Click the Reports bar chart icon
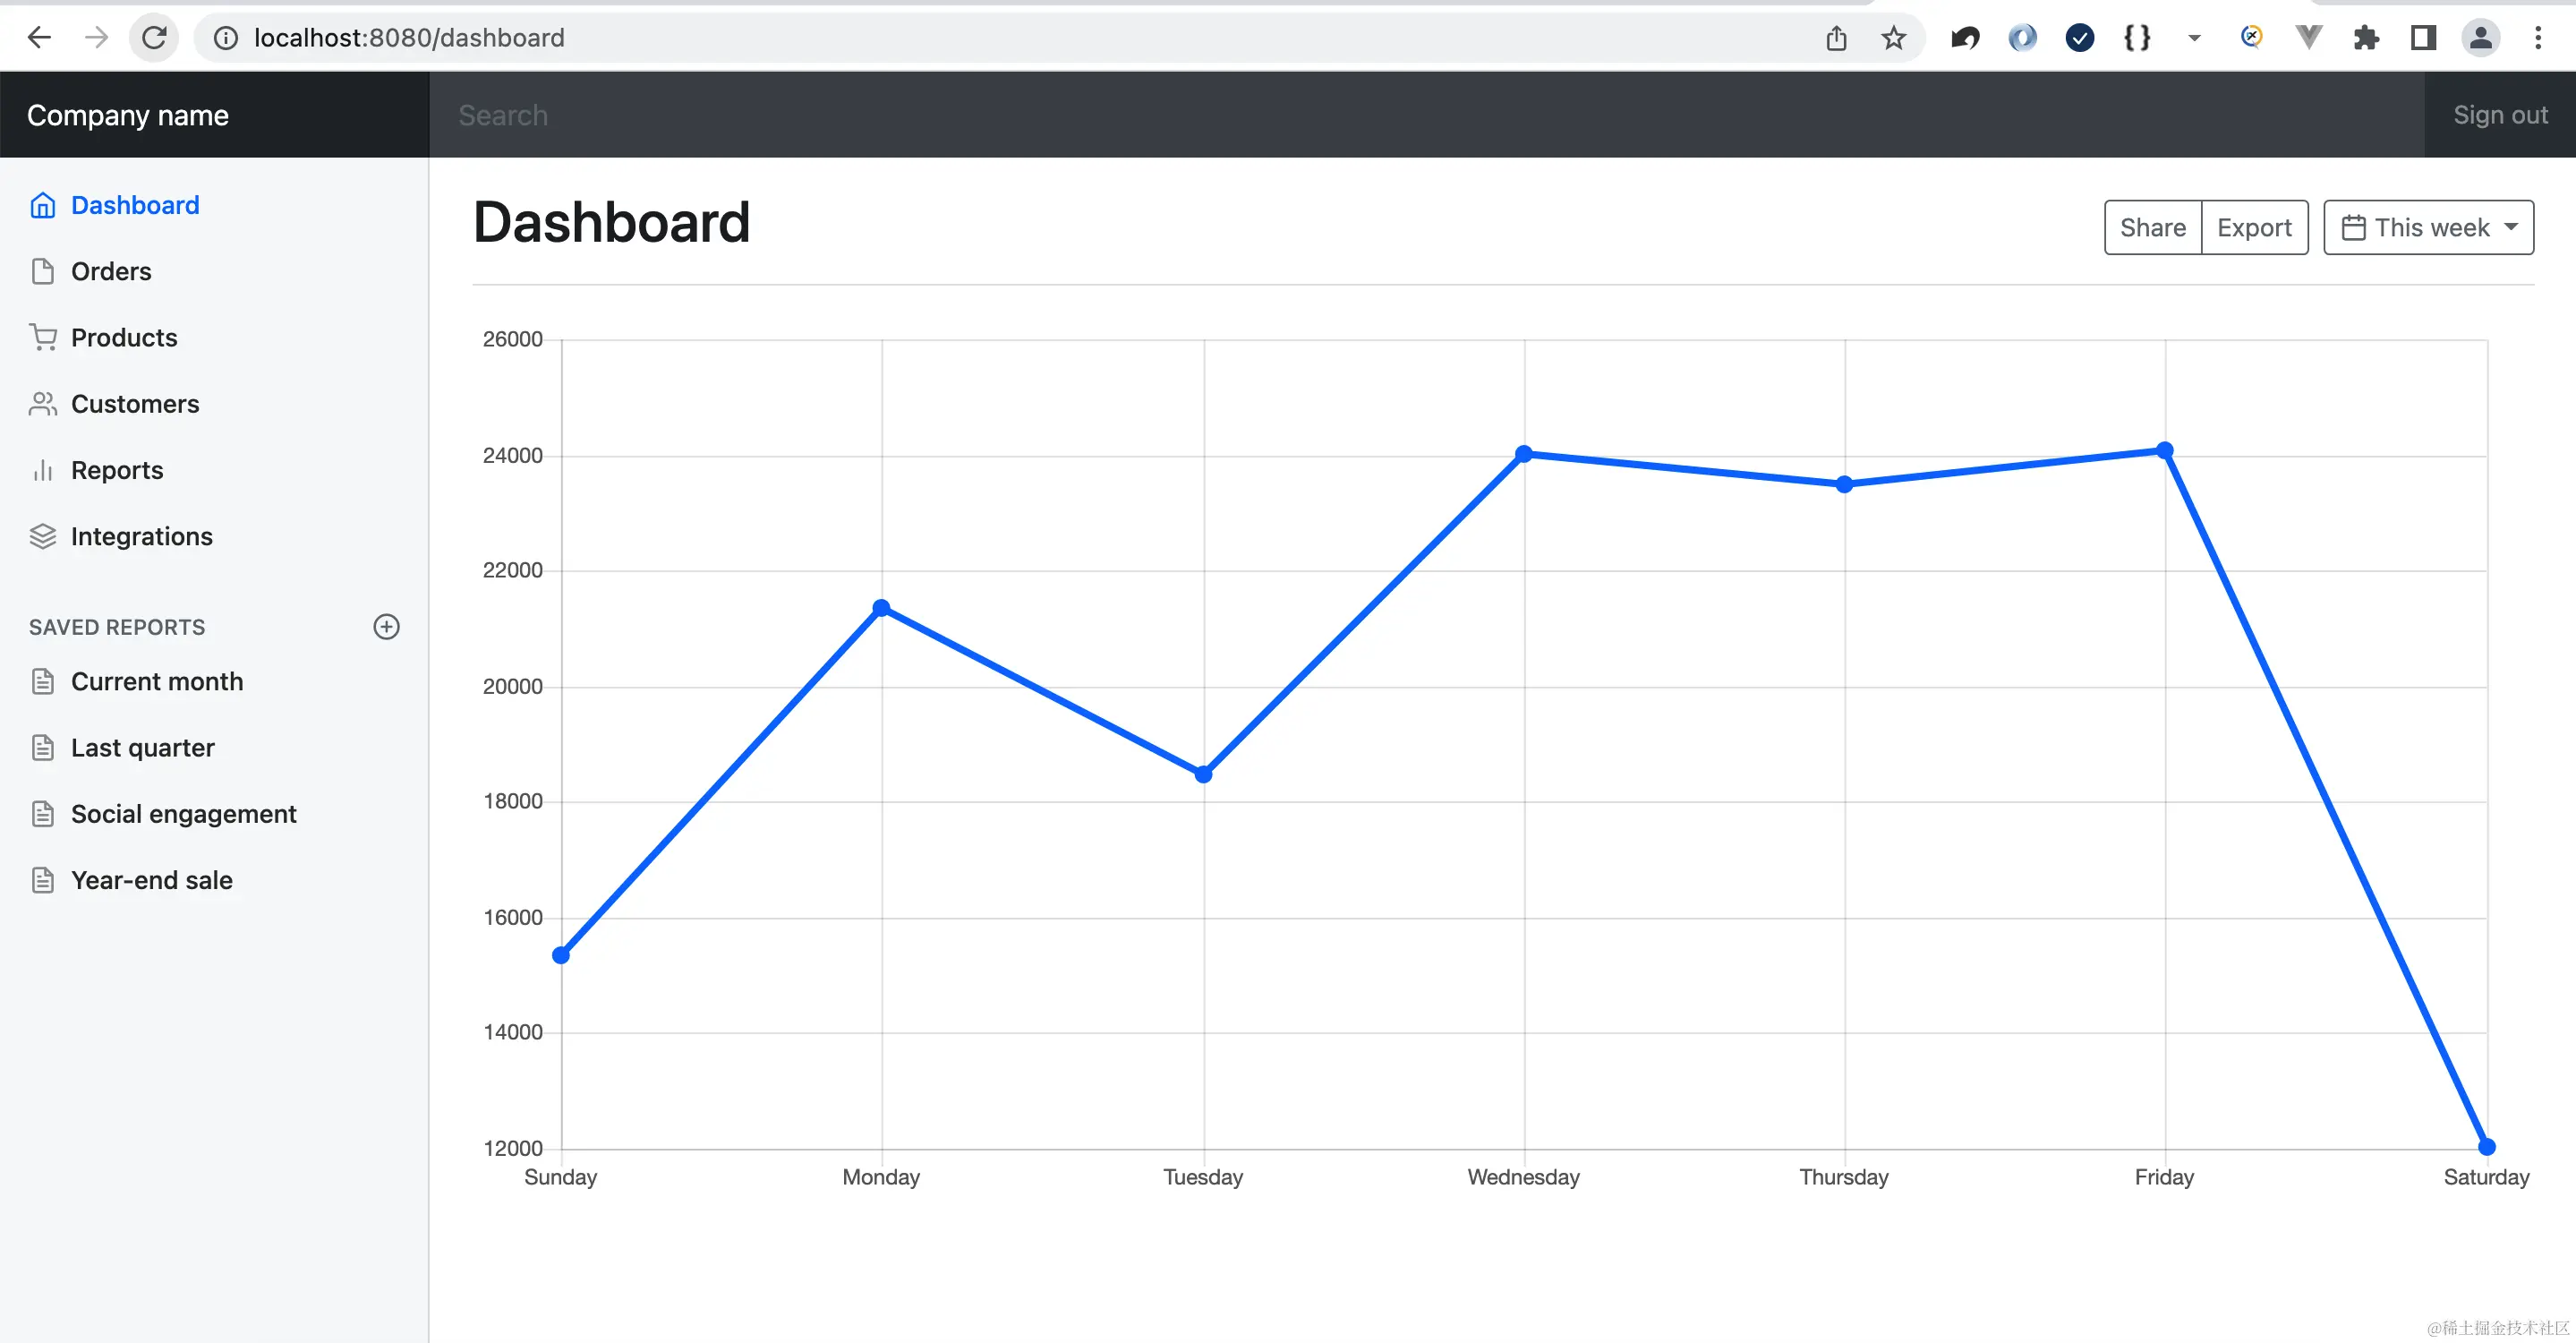This screenshot has width=2576, height=1343. (42, 470)
